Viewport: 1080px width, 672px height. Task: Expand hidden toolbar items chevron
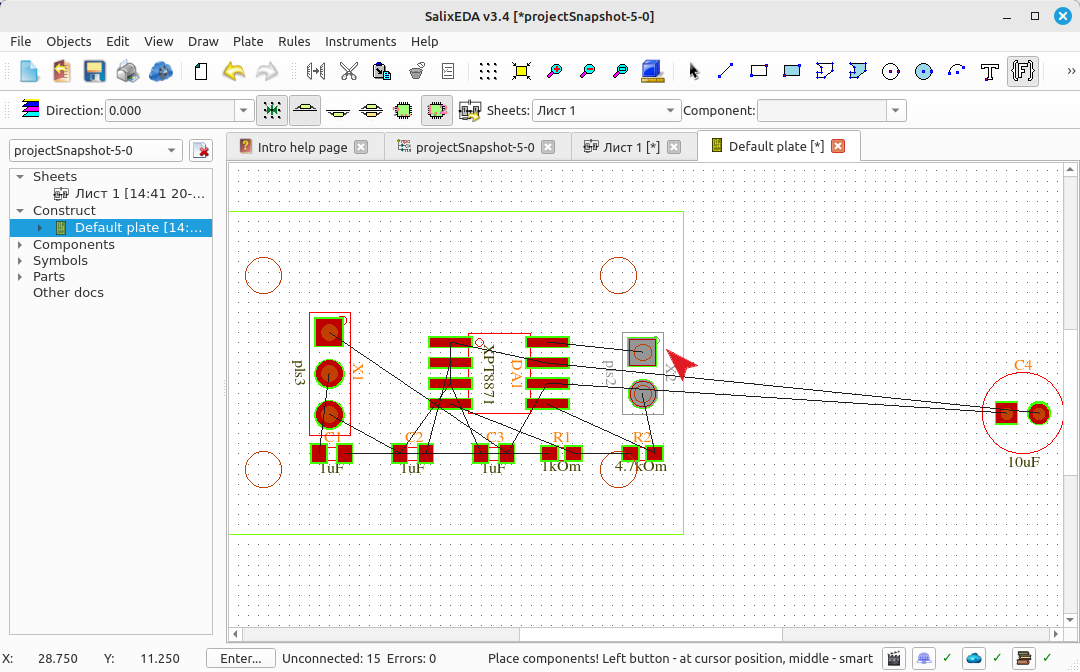coord(1070,71)
